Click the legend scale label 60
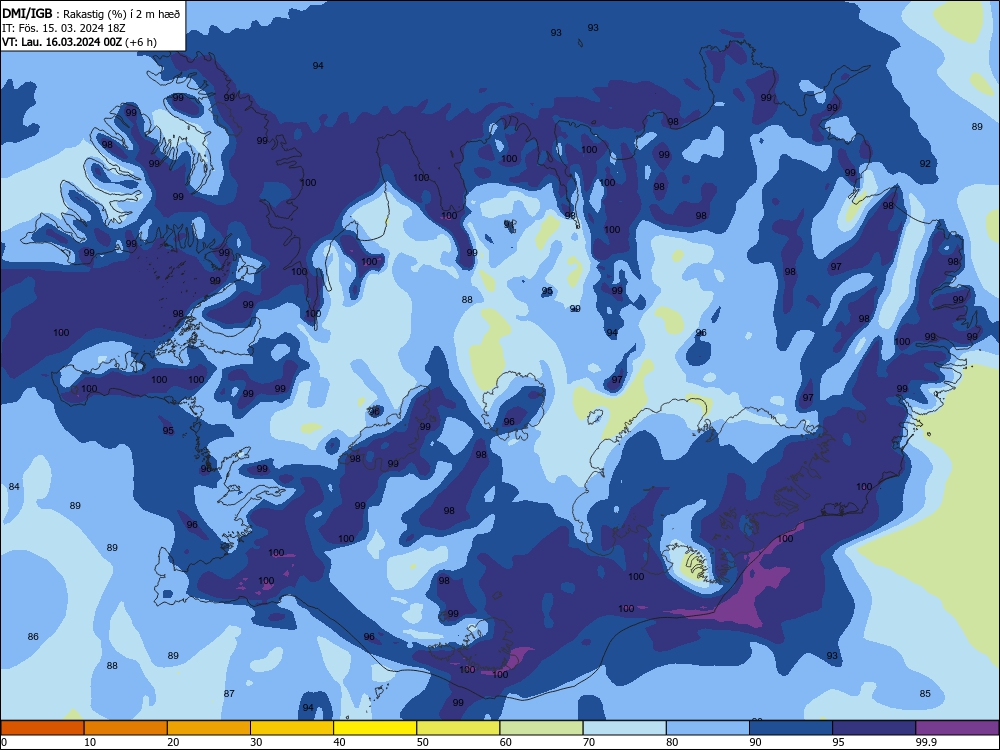The height and width of the screenshot is (750, 1000). point(506,742)
